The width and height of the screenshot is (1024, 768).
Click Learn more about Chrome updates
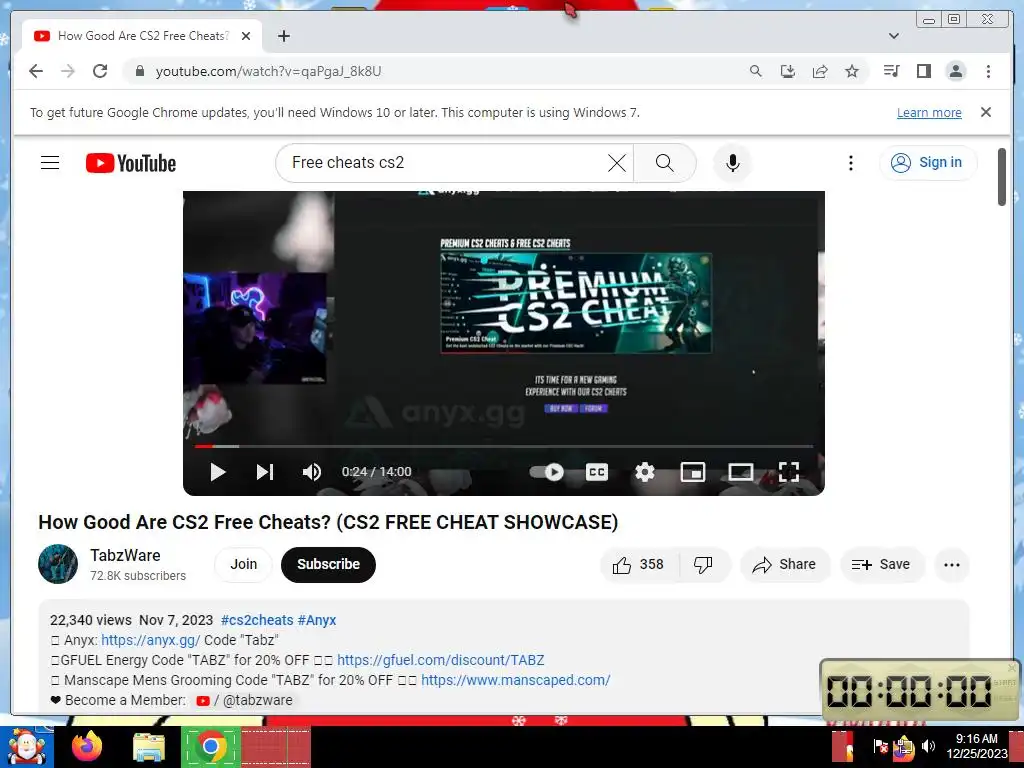pyautogui.click(x=929, y=113)
